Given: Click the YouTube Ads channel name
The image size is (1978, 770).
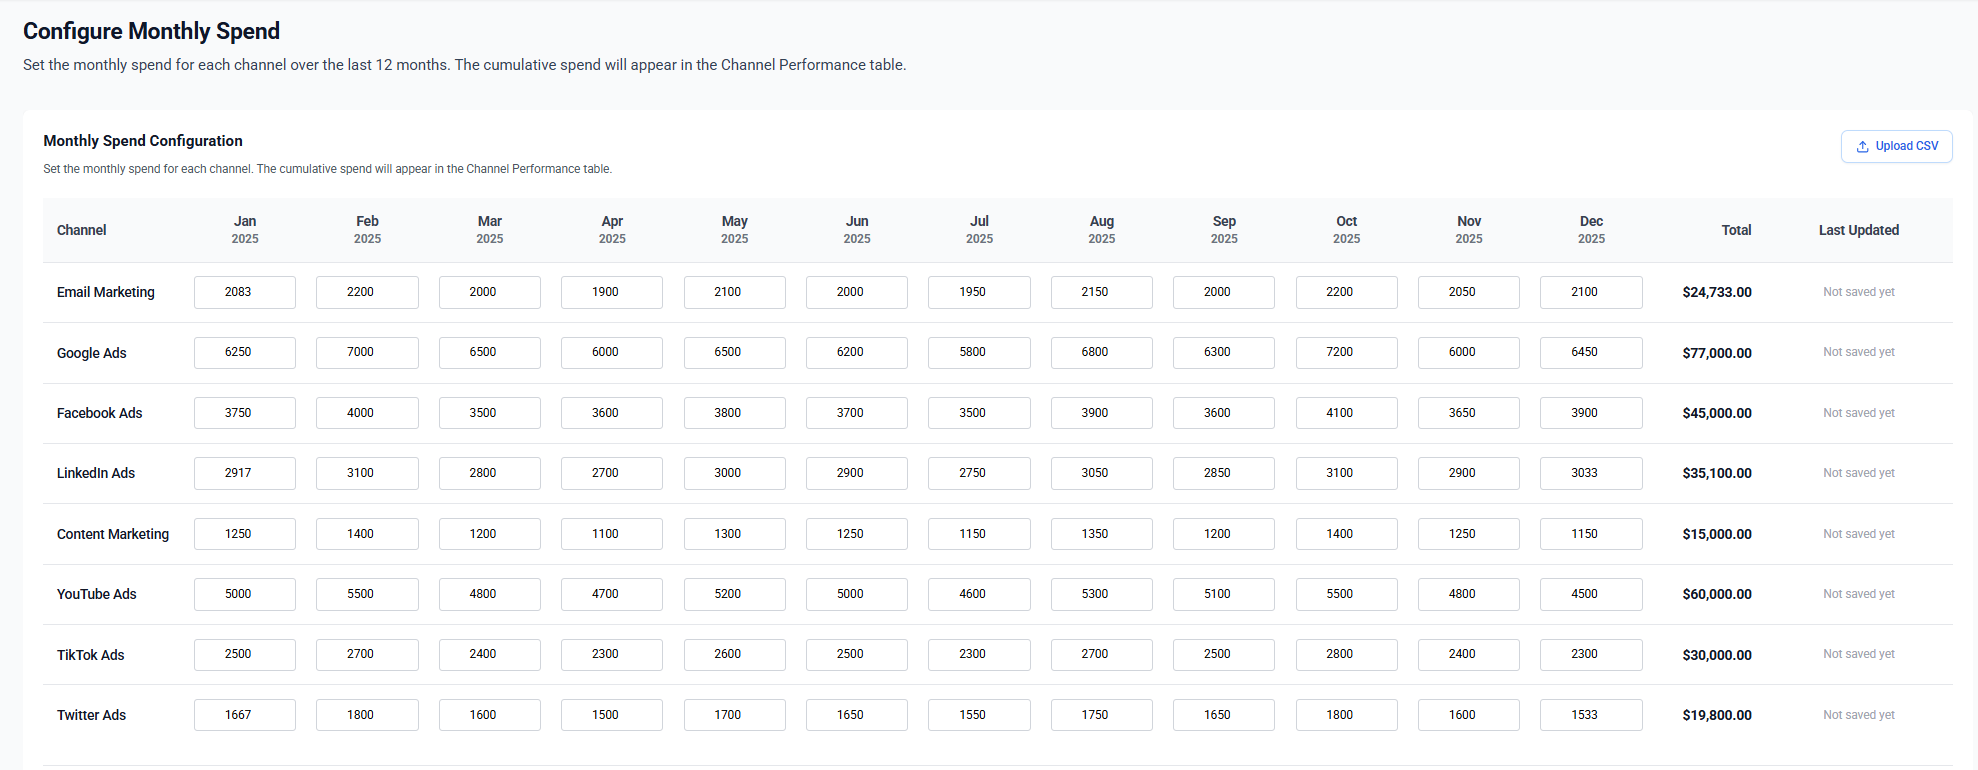Looking at the screenshot, I should (x=97, y=594).
